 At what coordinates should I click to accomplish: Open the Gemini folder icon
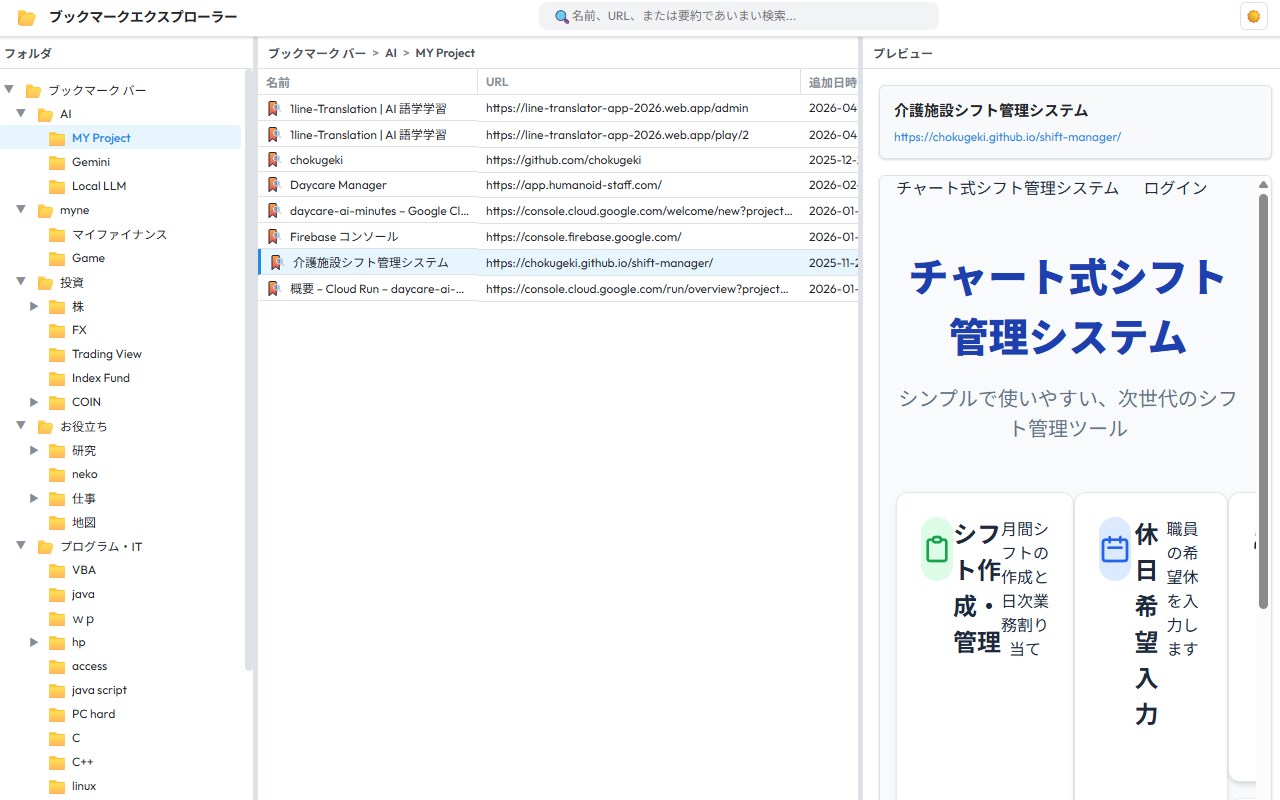click(57, 162)
